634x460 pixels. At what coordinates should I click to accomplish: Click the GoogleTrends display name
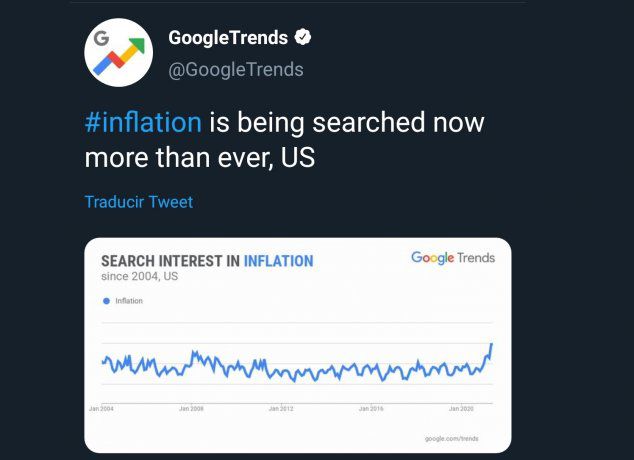228,38
